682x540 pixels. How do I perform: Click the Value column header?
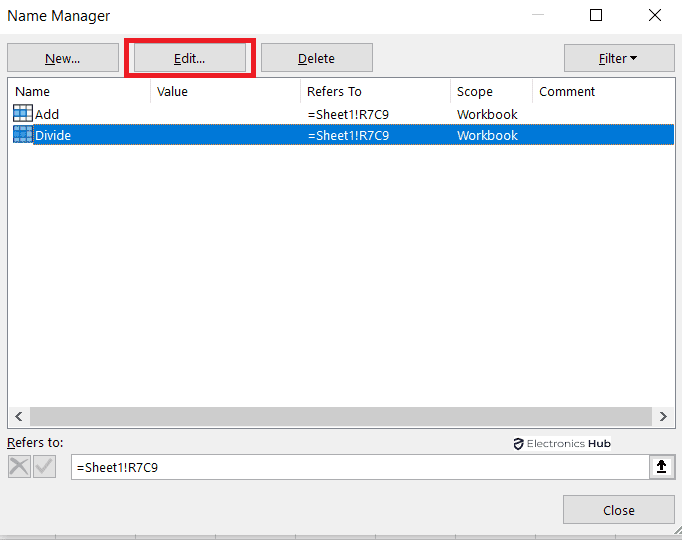[225, 91]
